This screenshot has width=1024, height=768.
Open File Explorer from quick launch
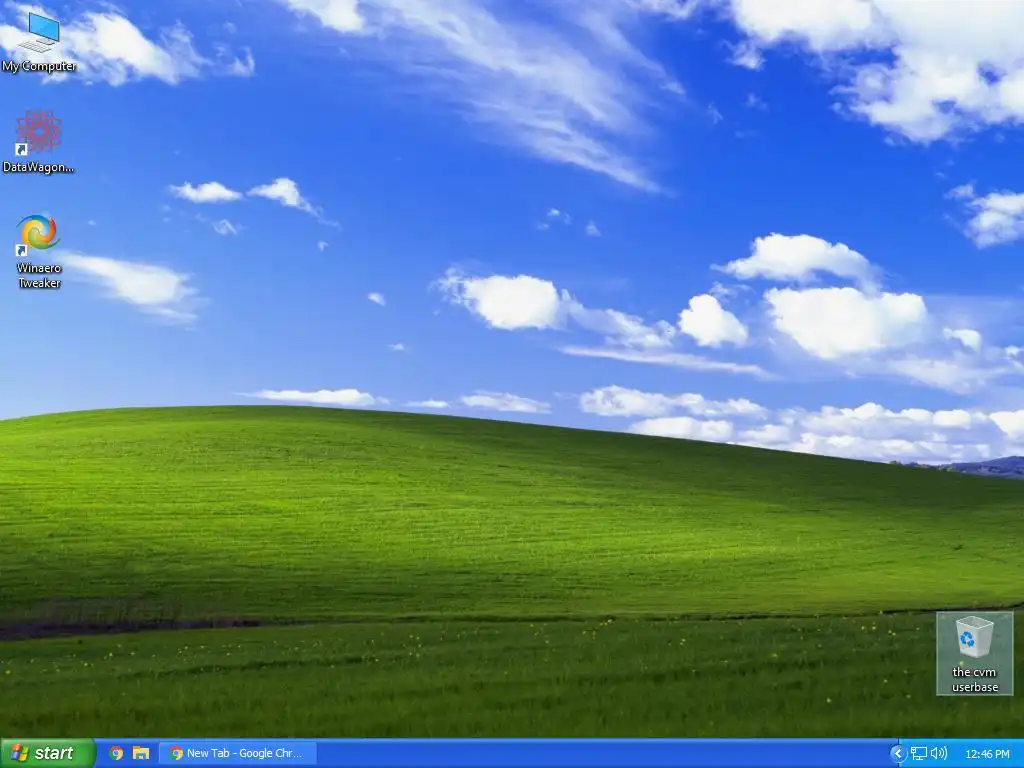[x=140, y=753]
